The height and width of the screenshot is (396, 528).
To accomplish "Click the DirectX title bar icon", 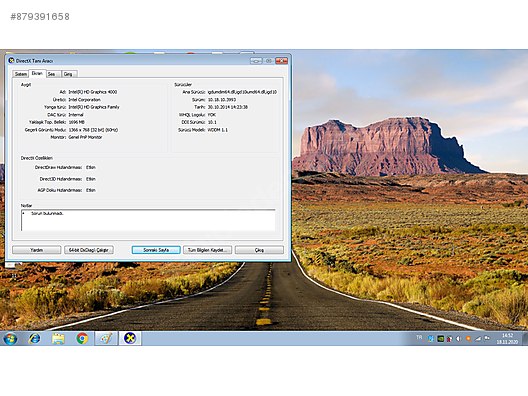I will [x=11, y=61].
